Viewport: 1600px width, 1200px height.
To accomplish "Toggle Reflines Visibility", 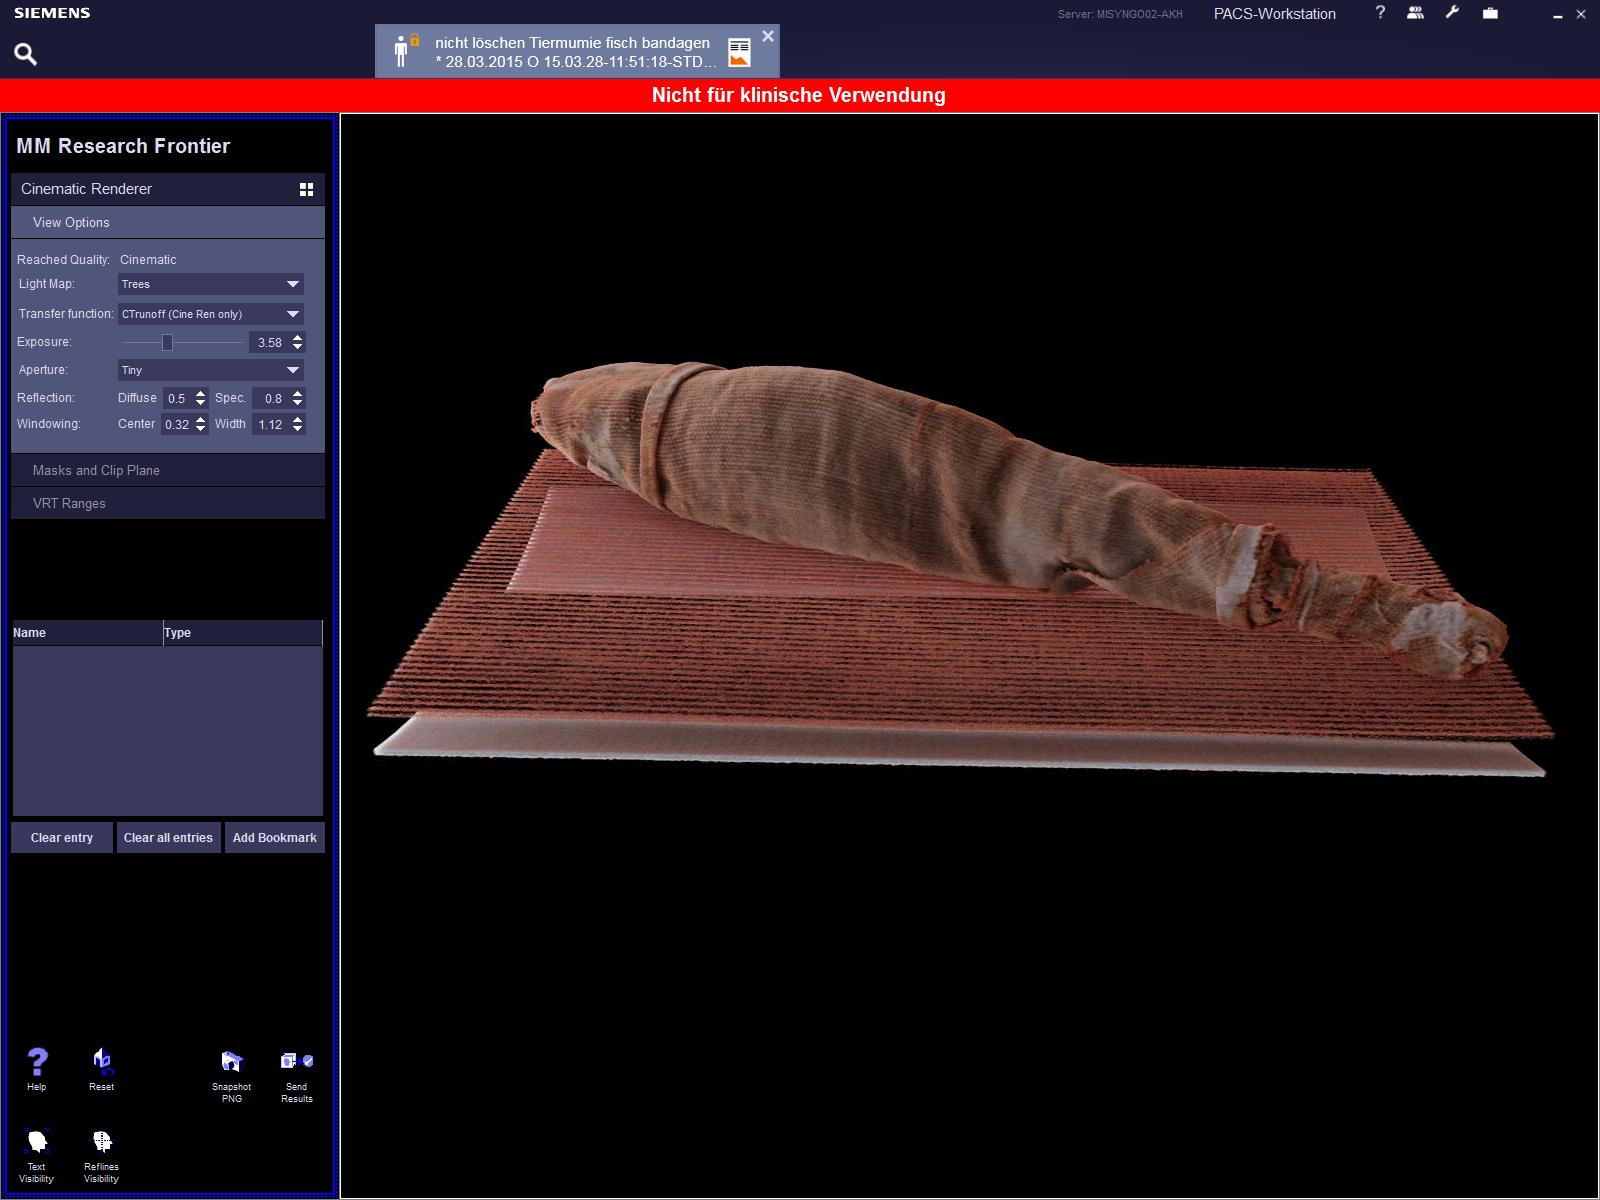I will pos(102,1142).
